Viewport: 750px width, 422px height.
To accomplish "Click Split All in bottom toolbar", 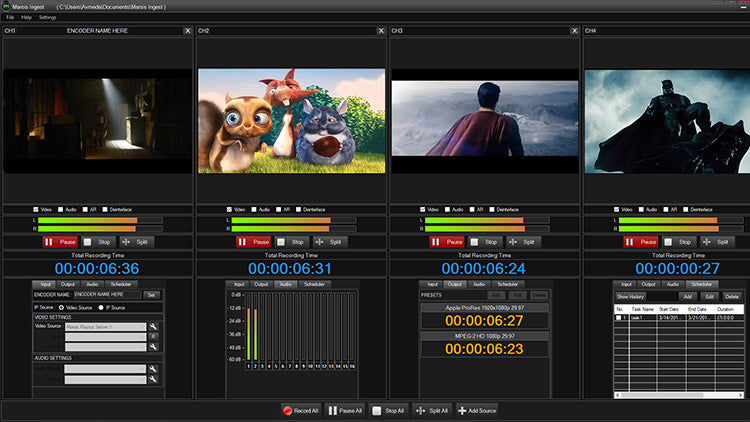I will point(431,410).
